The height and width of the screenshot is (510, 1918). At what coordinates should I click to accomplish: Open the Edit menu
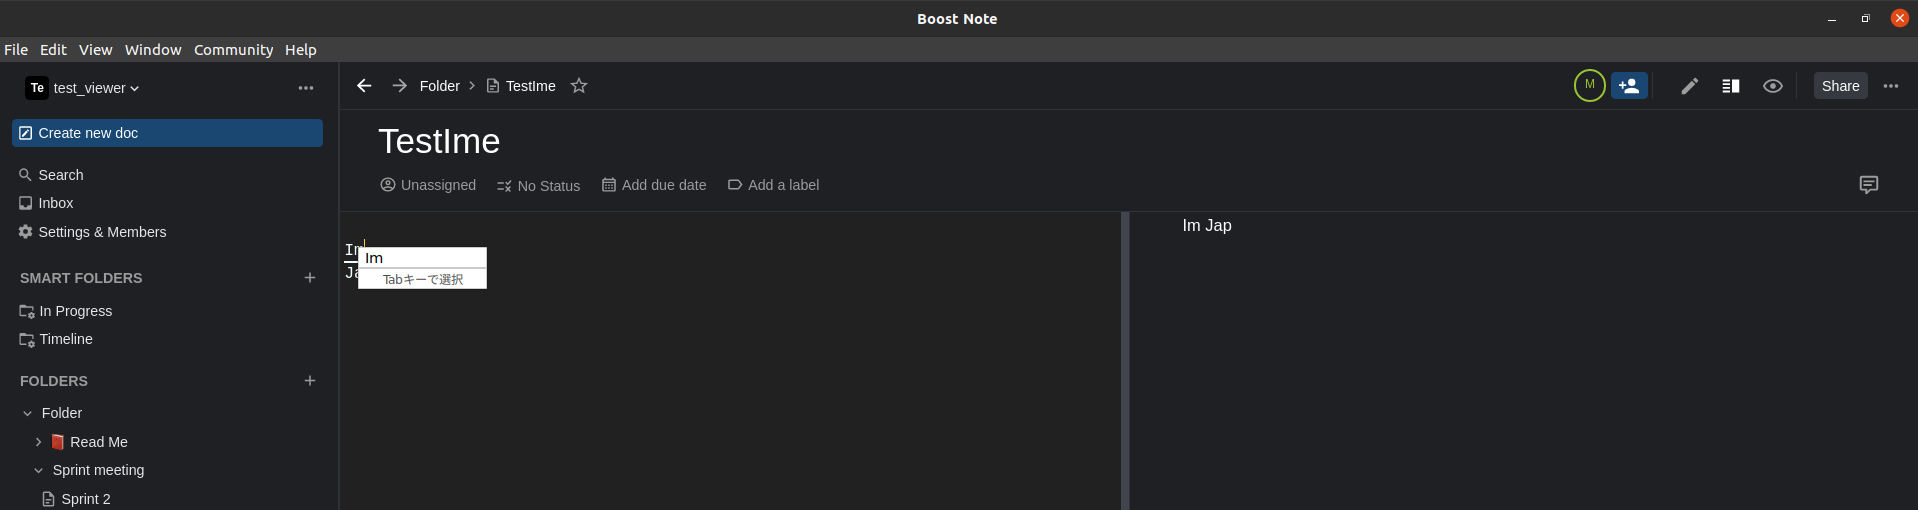pos(53,50)
